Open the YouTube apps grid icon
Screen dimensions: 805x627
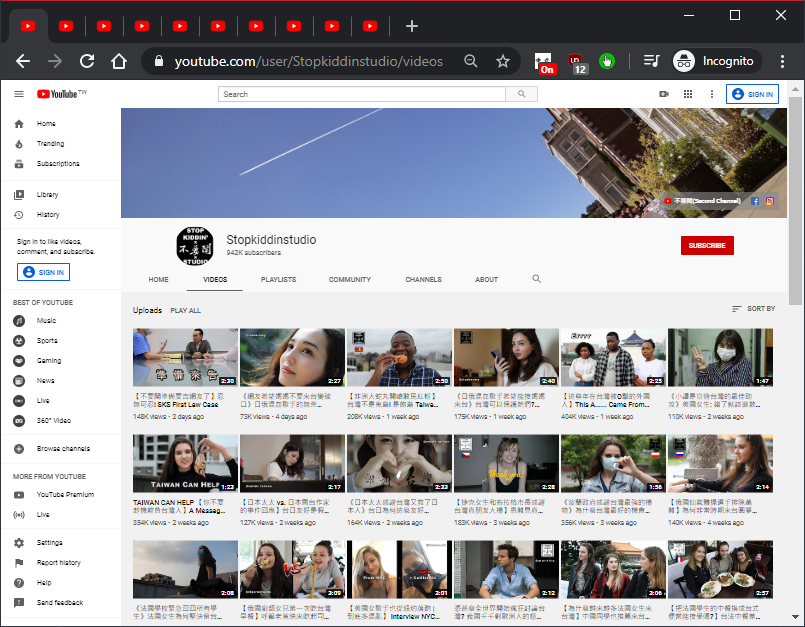(688, 94)
